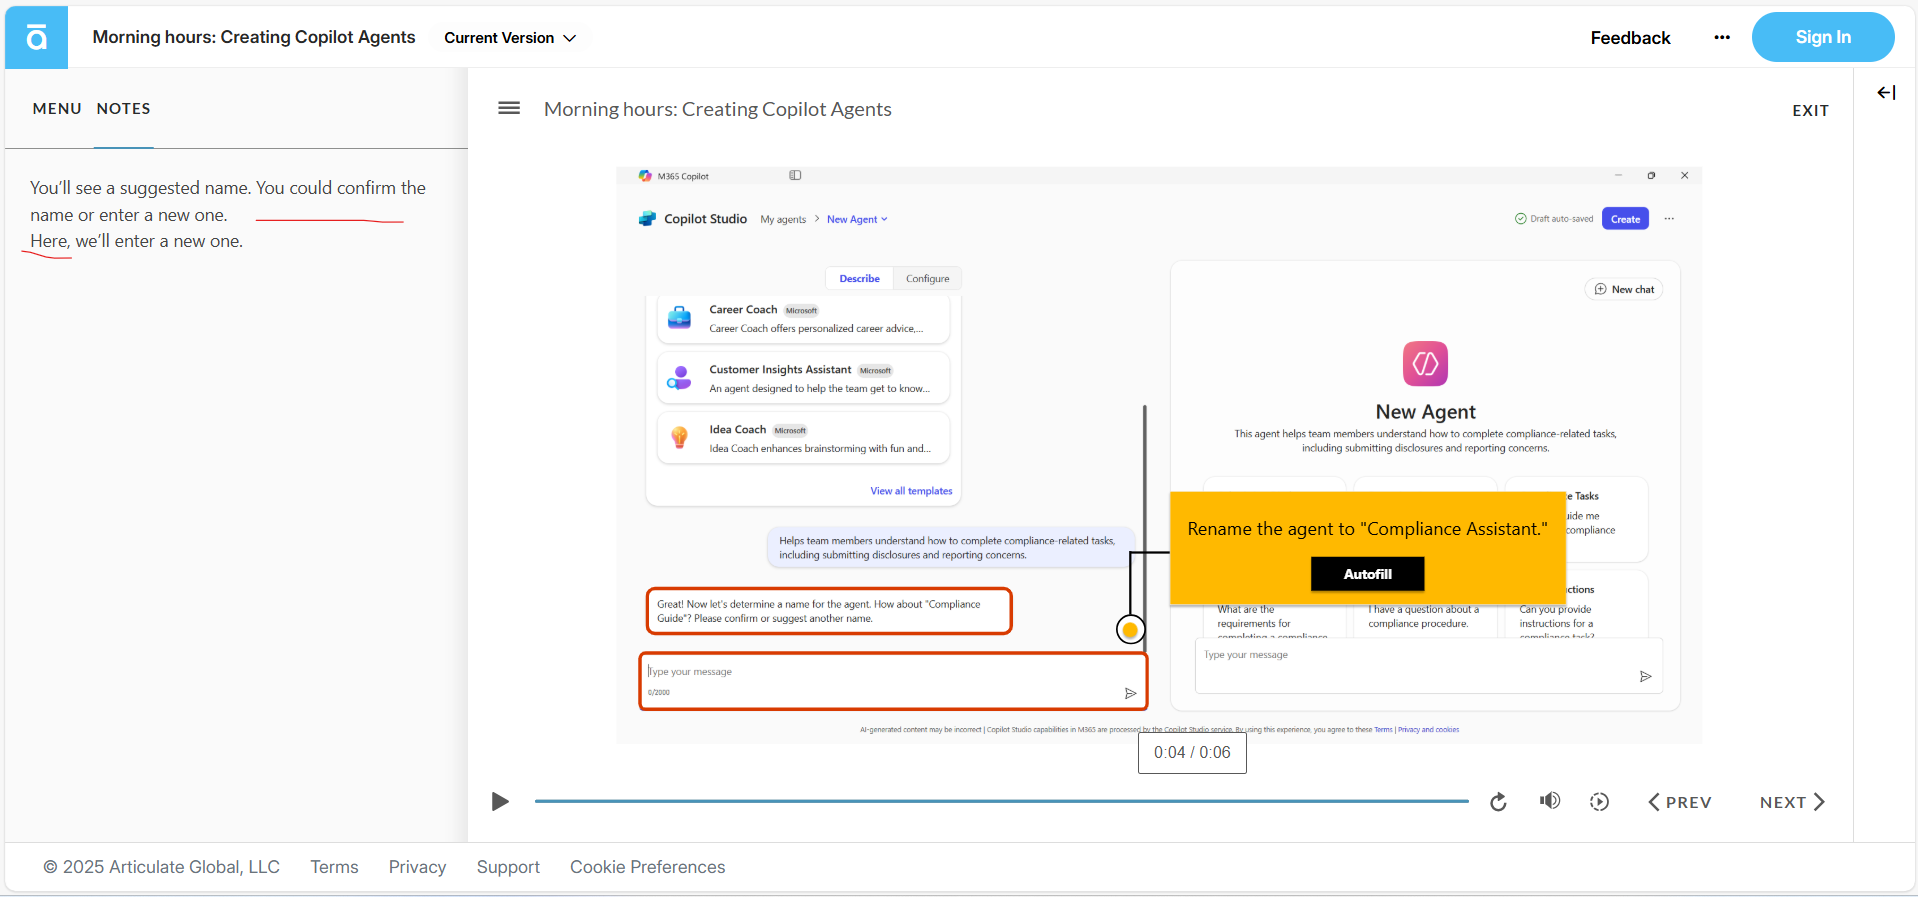Collapse the right side panel arrow
The width and height of the screenshot is (1918, 897).
(1886, 93)
